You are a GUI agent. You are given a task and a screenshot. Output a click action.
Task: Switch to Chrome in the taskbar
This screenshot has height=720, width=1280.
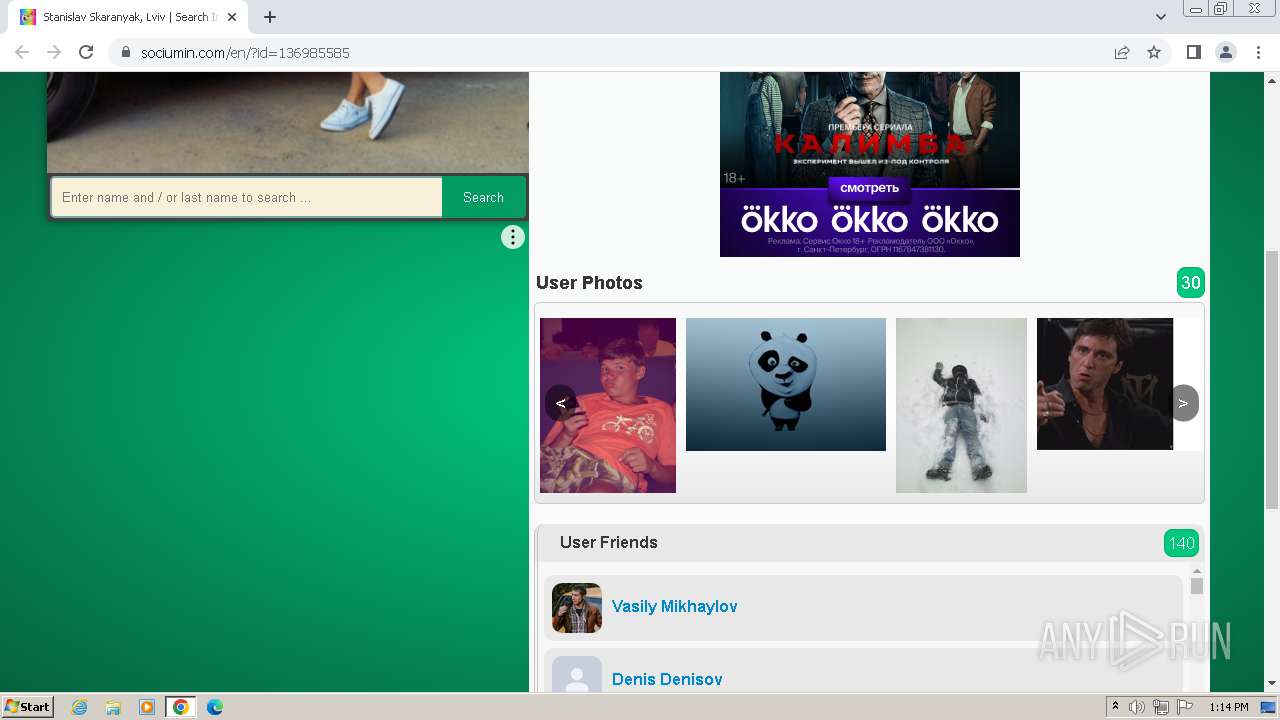[x=181, y=707]
